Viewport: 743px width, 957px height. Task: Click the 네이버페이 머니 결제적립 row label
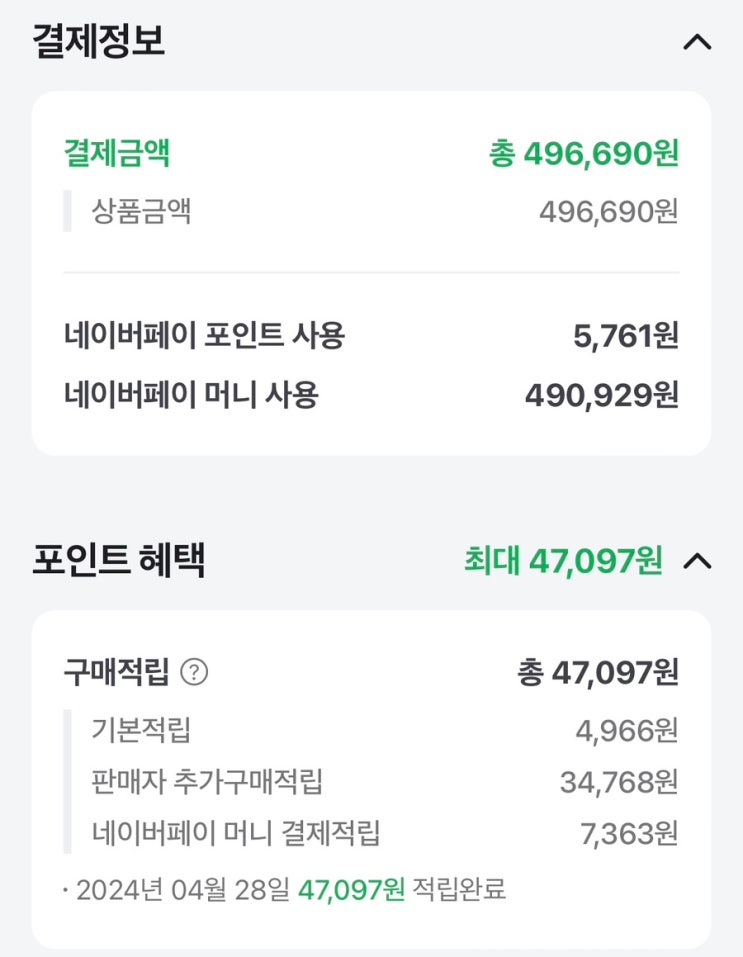point(236,833)
